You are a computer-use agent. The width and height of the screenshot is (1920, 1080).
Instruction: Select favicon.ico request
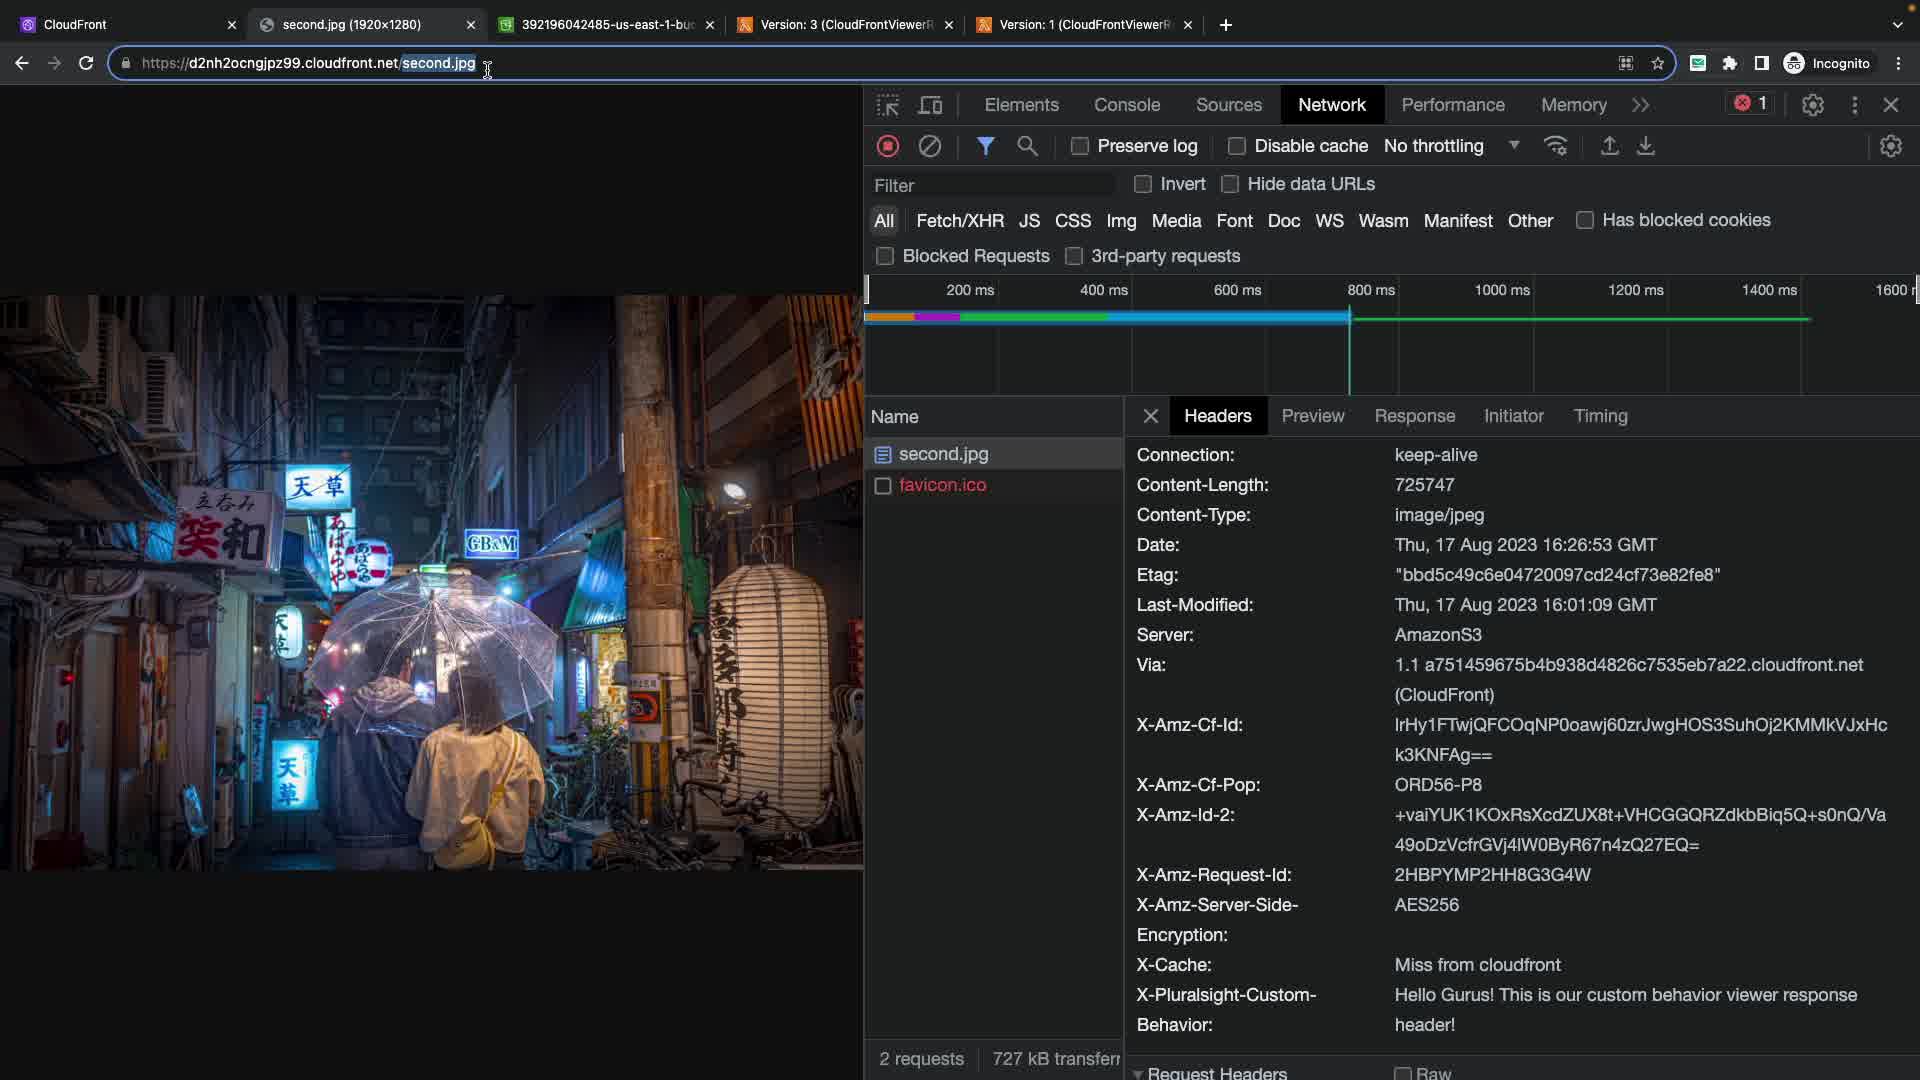(942, 485)
